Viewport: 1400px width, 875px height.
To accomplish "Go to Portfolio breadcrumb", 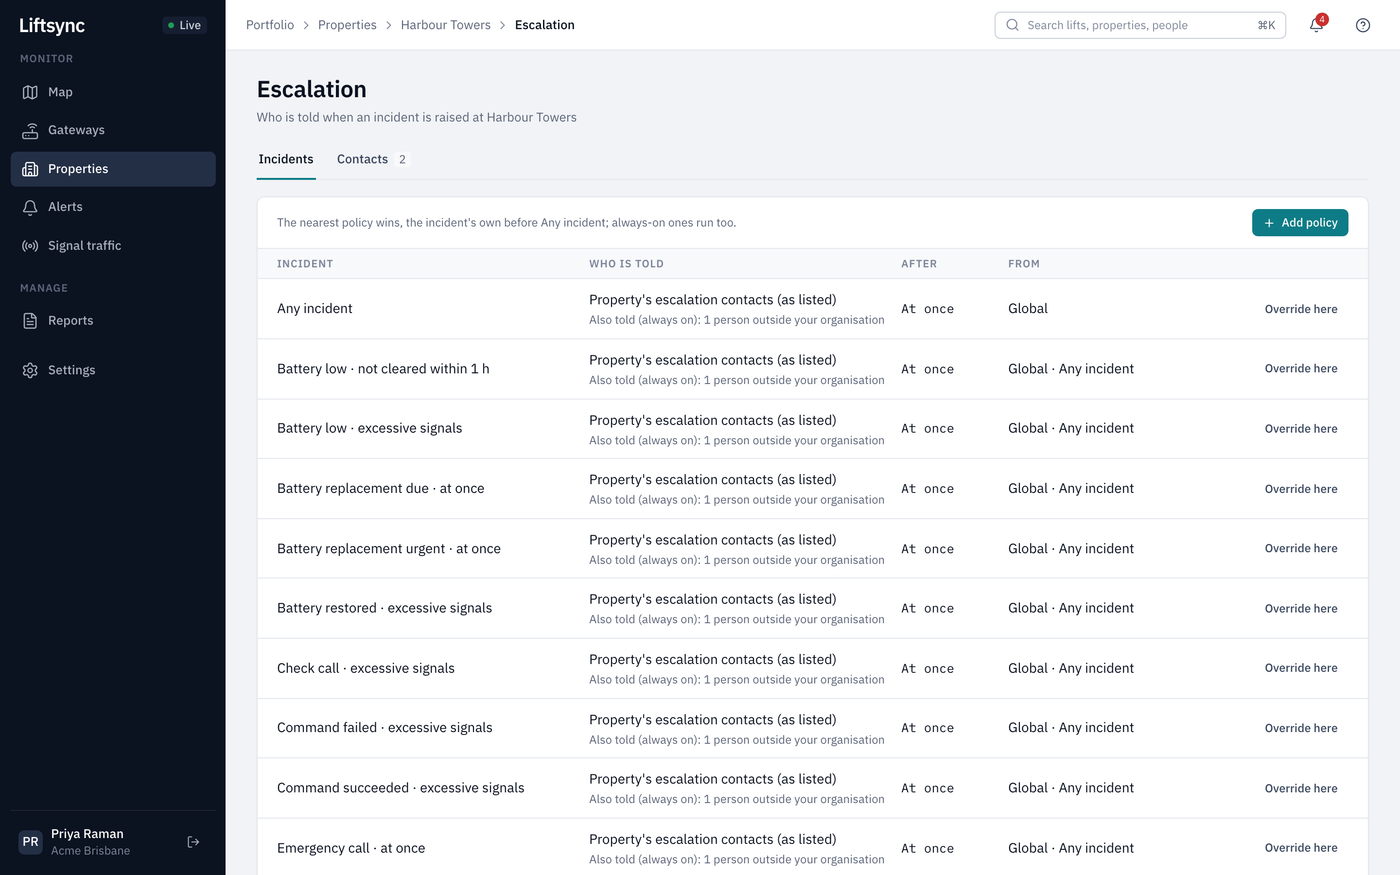I will click(x=270, y=25).
